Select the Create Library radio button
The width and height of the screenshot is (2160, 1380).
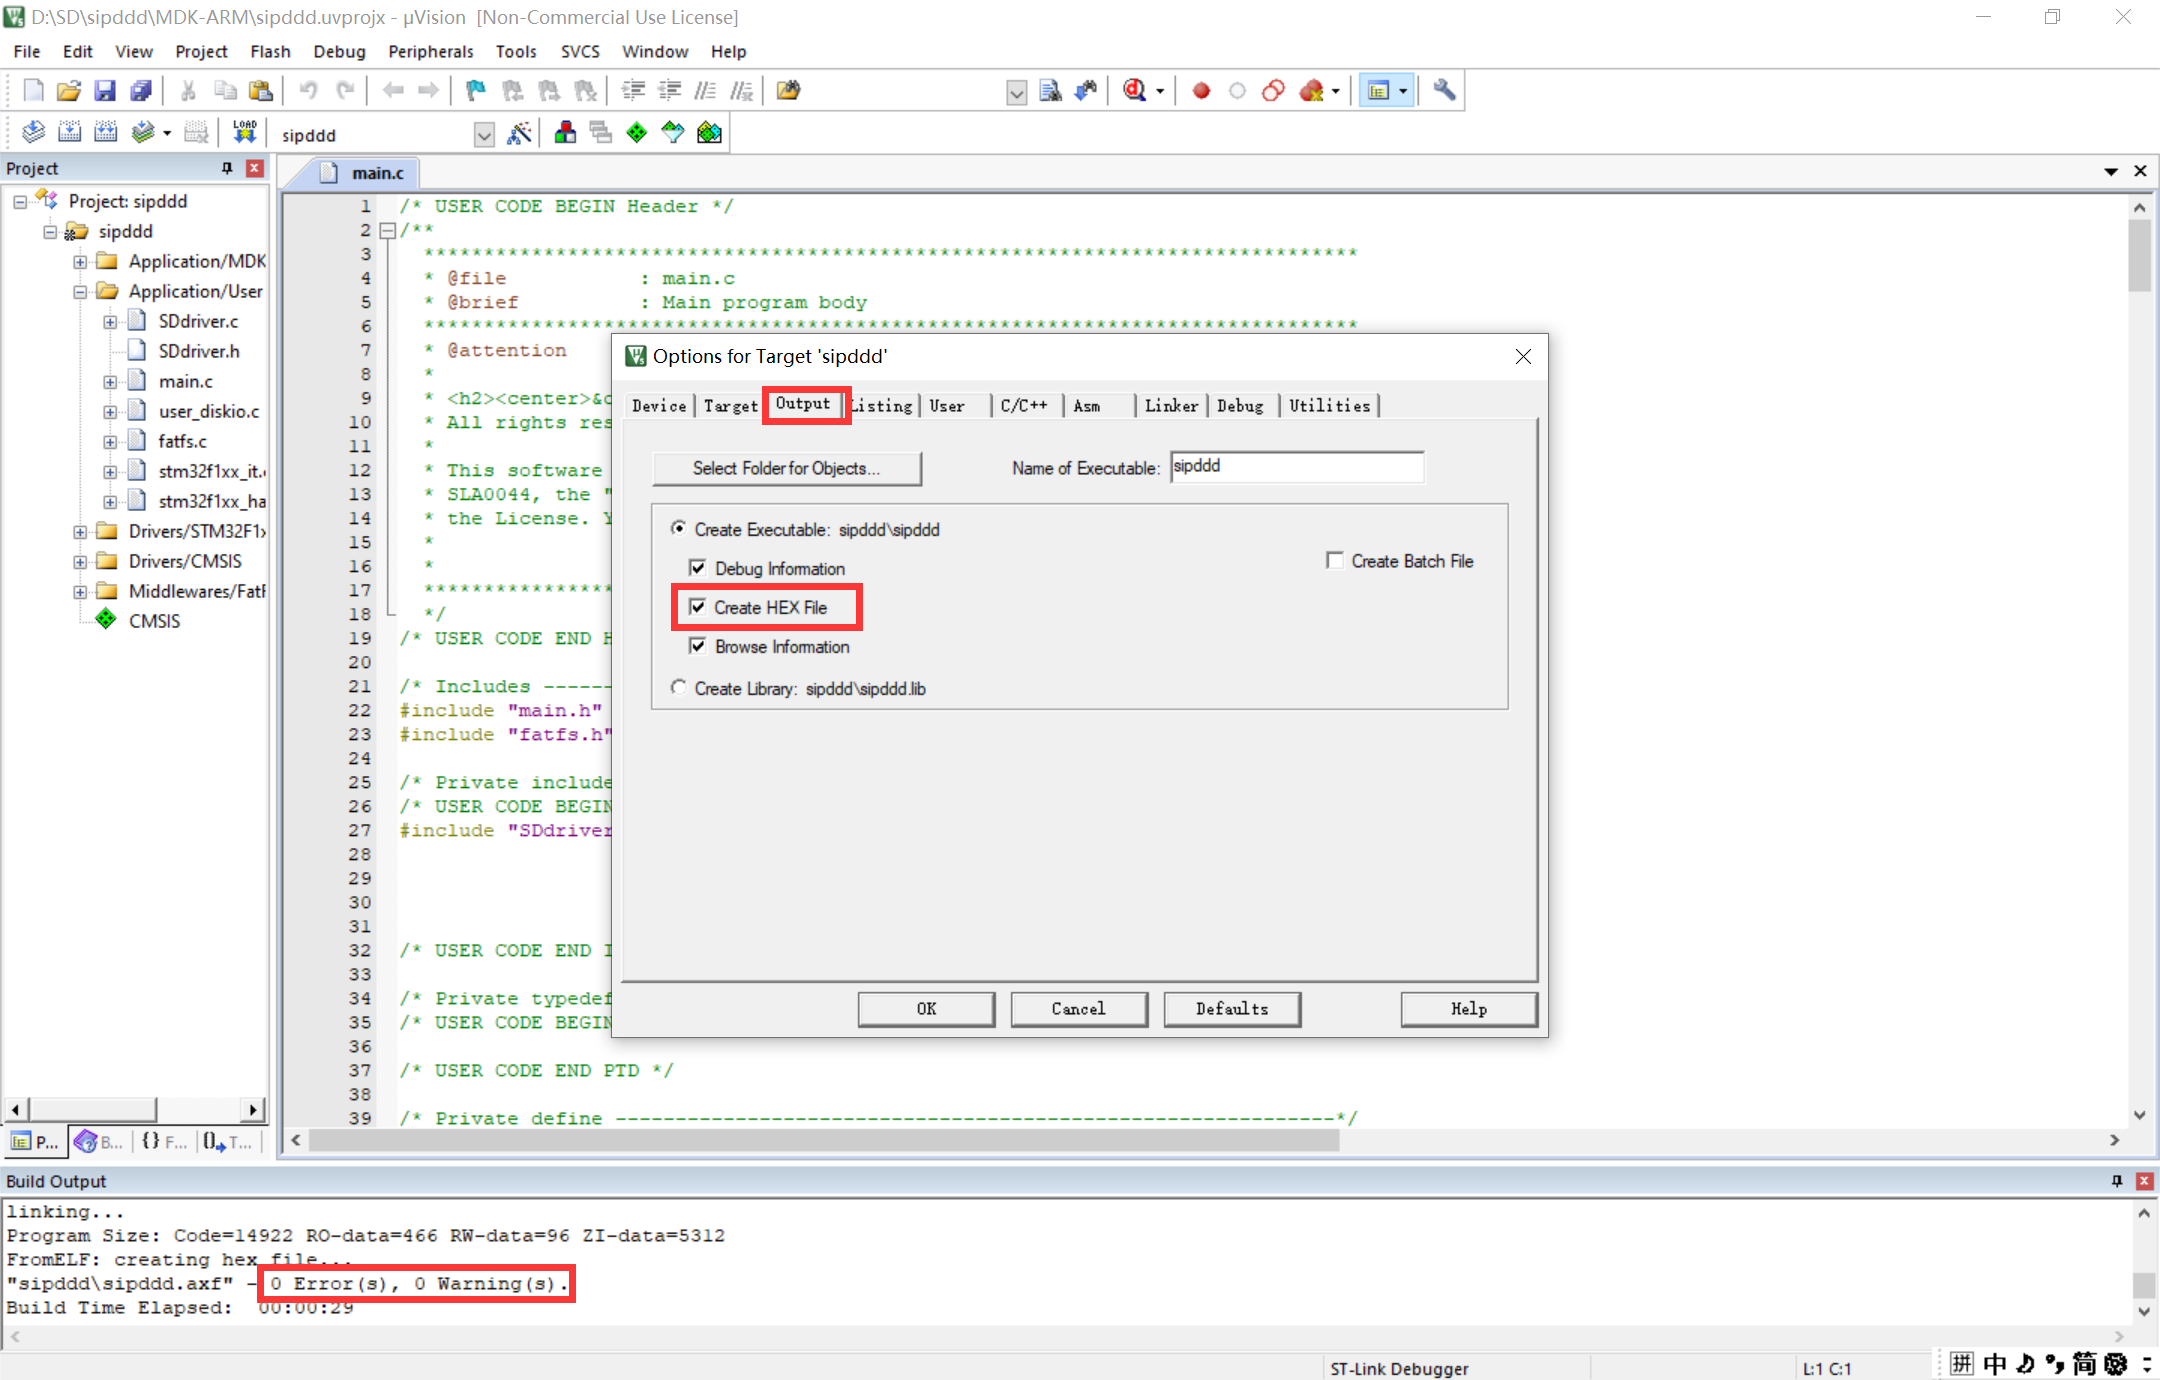(x=679, y=688)
